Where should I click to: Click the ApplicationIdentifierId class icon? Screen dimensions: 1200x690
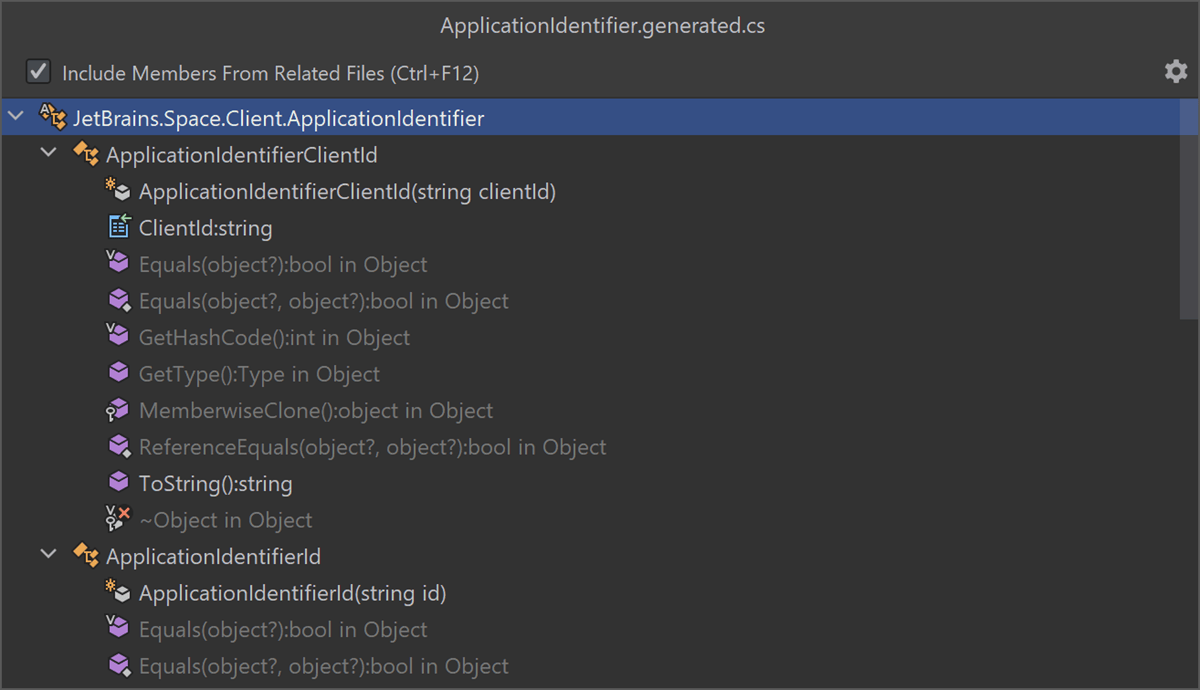[86, 556]
